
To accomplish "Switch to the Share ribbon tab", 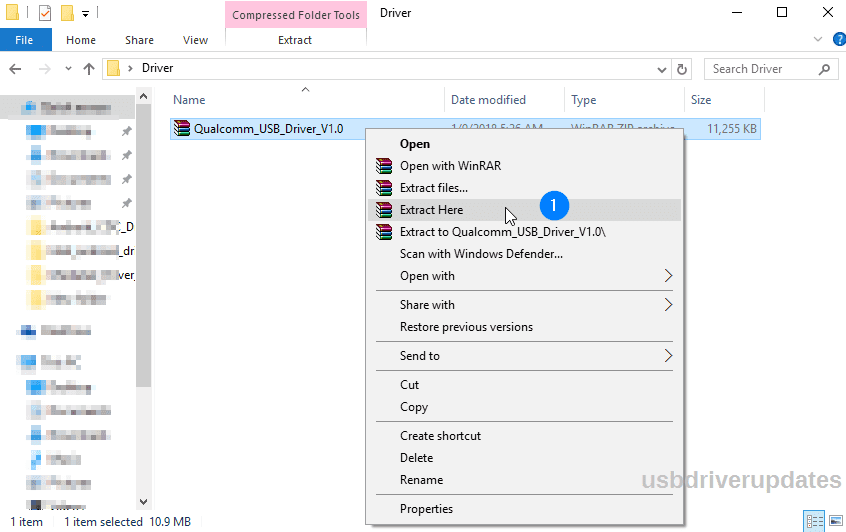I will (x=139, y=40).
